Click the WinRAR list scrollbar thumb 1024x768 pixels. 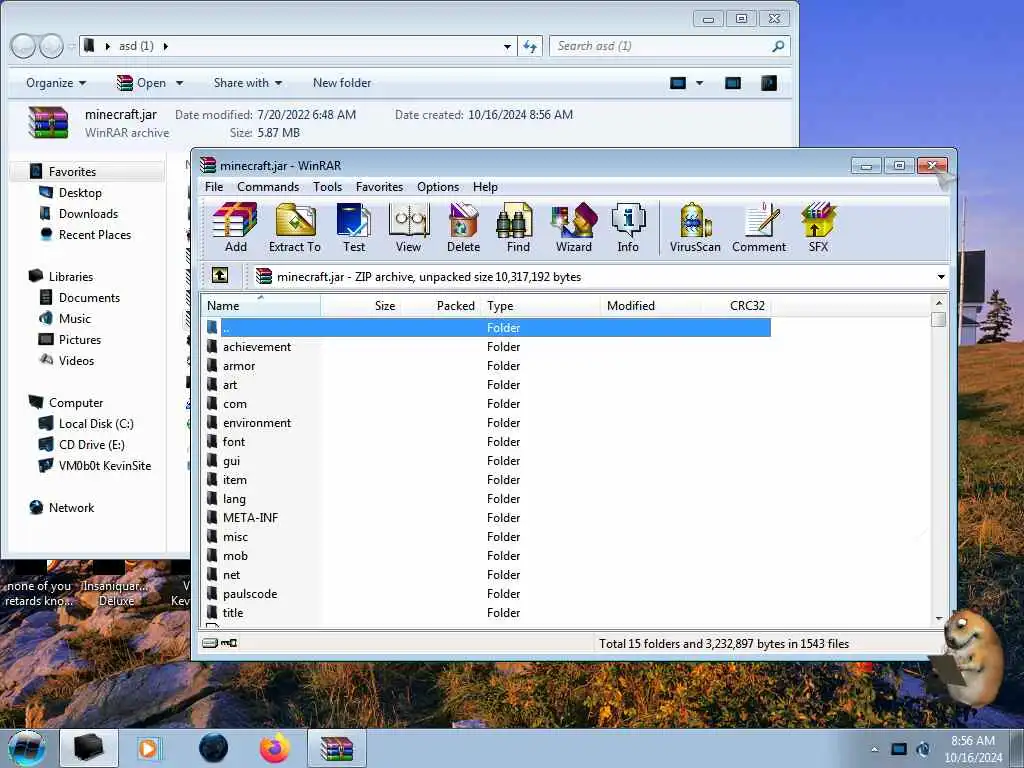[x=938, y=319]
